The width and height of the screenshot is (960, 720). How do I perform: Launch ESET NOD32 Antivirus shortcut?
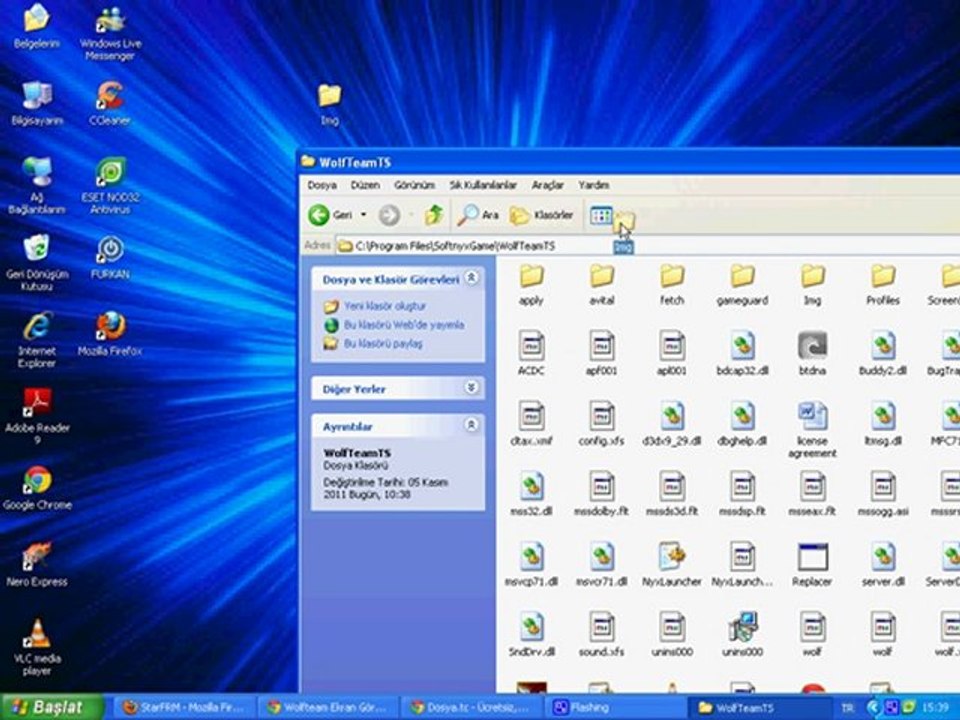110,185
